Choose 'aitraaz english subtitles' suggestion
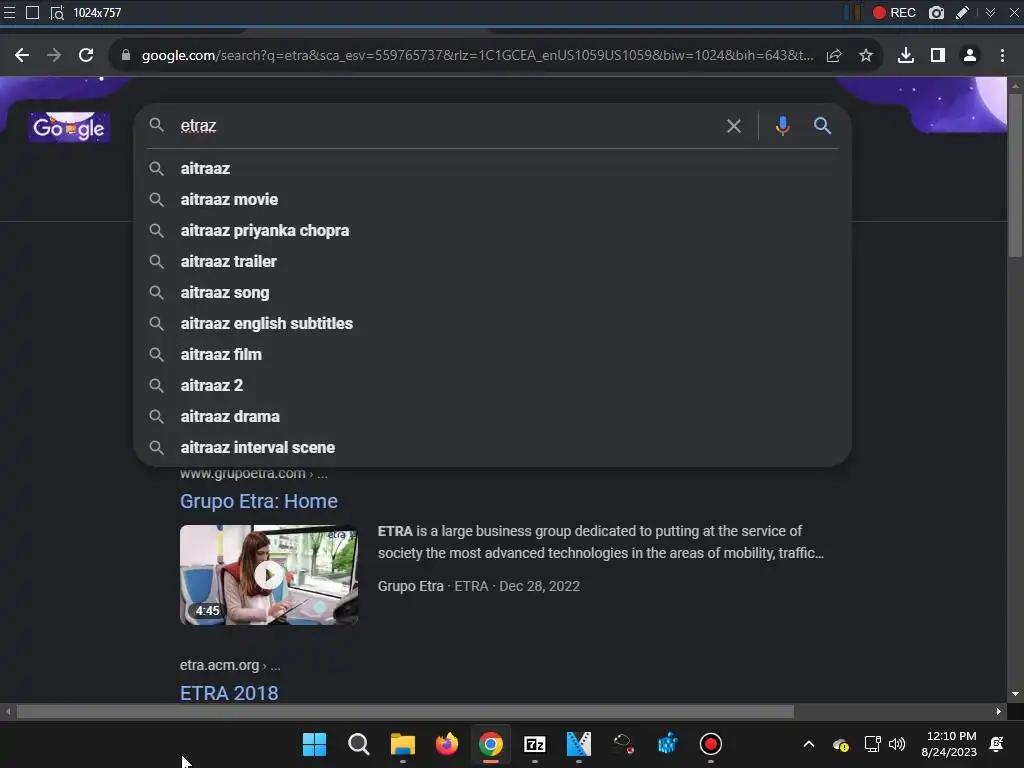Viewport: 1024px width, 768px height. click(492, 323)
